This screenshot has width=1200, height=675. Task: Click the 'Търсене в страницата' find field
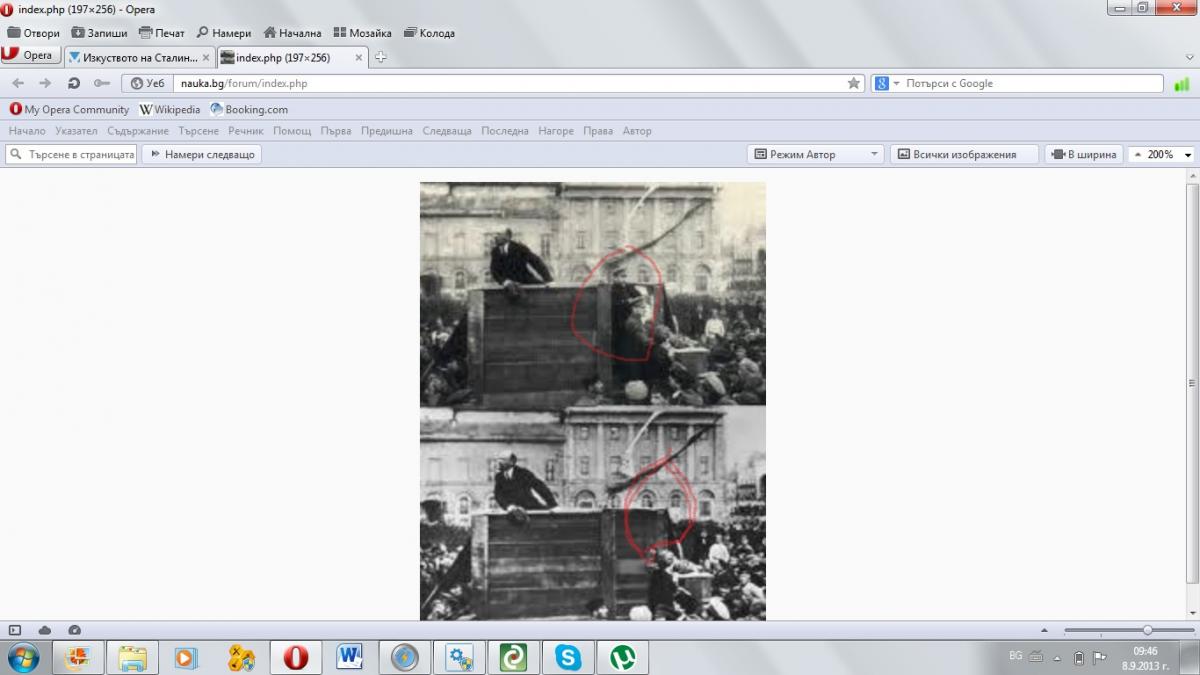[71, 155]
